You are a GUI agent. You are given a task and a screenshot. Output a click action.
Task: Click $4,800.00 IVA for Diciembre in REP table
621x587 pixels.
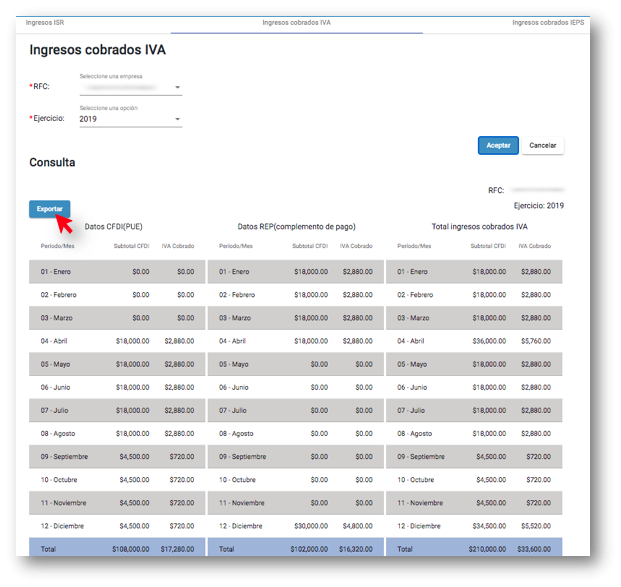tap(358, 526)
